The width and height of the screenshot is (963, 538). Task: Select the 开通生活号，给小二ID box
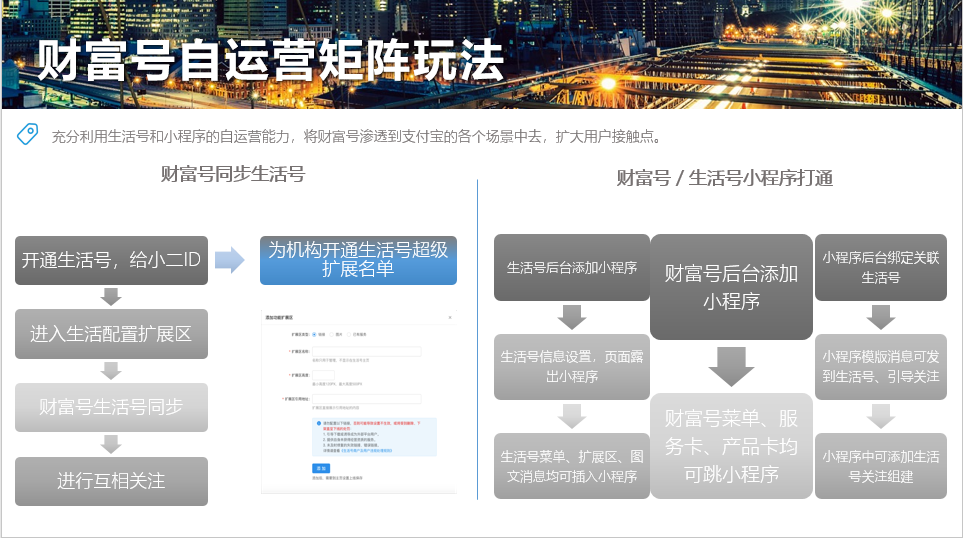pyautogui.click(x=111, y=260)
